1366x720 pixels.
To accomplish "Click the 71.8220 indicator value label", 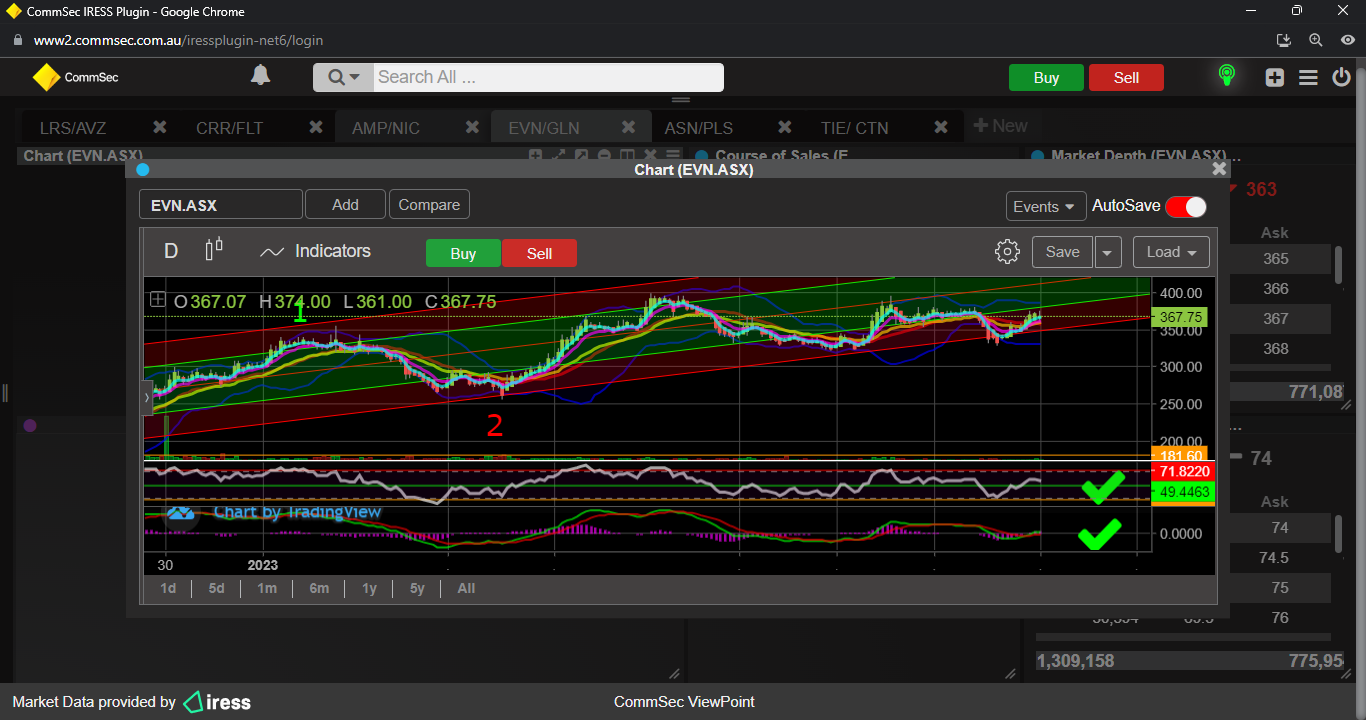I will click(x=1181, y=471).
